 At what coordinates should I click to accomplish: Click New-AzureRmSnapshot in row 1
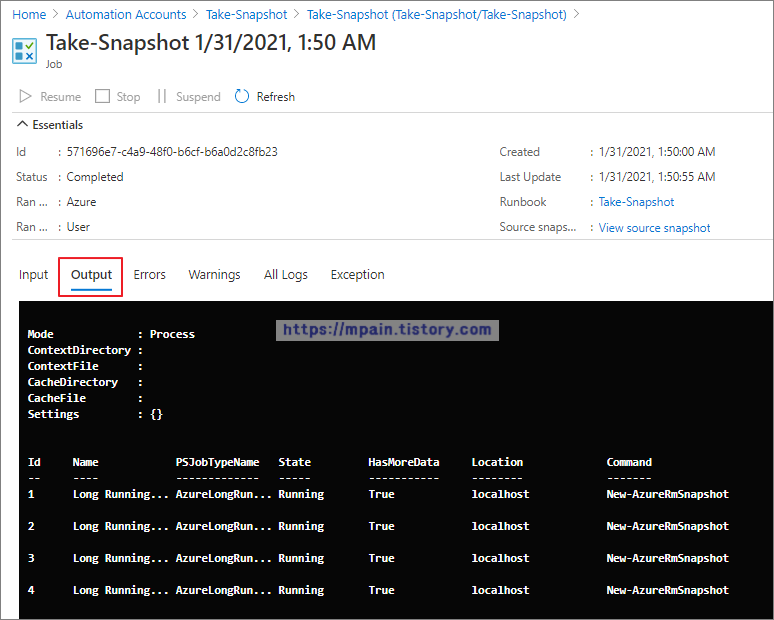667,494
